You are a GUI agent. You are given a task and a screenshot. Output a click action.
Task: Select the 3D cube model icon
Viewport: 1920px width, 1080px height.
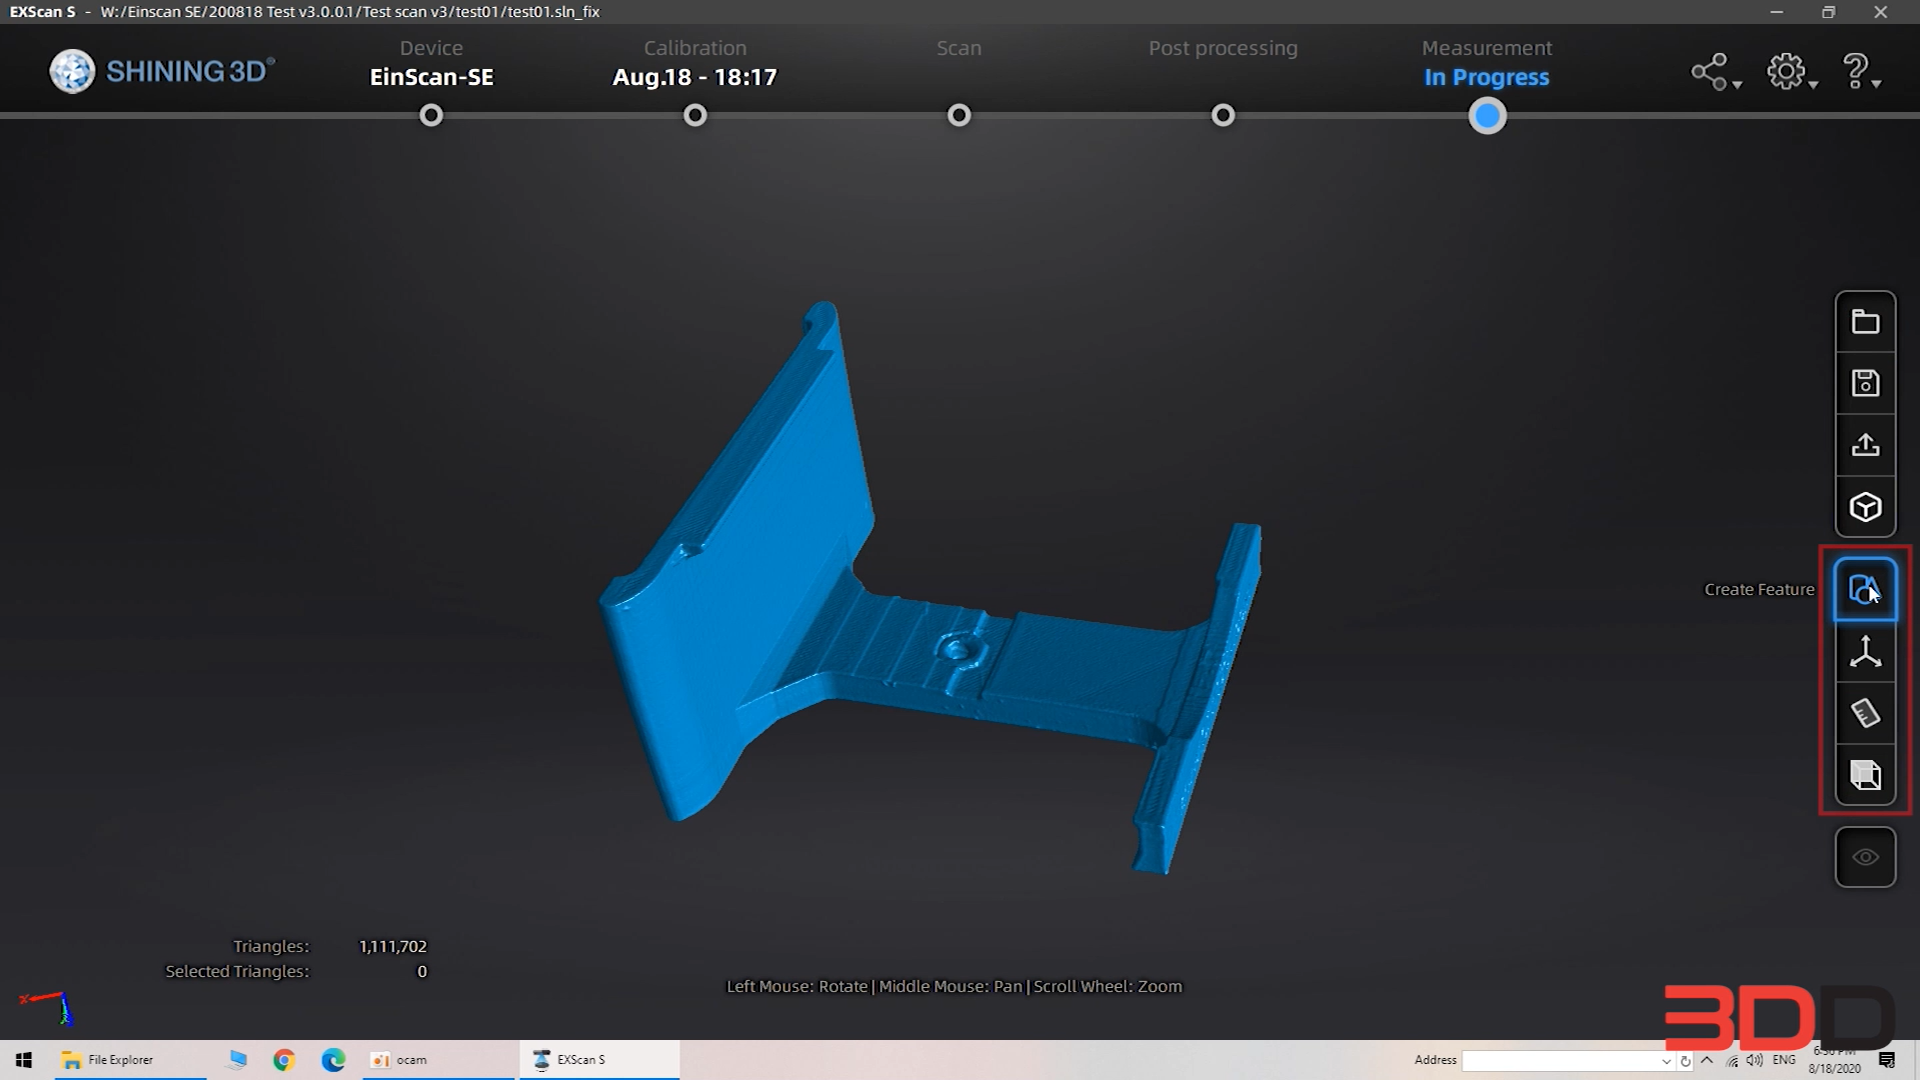click(x=1865, y=508)
